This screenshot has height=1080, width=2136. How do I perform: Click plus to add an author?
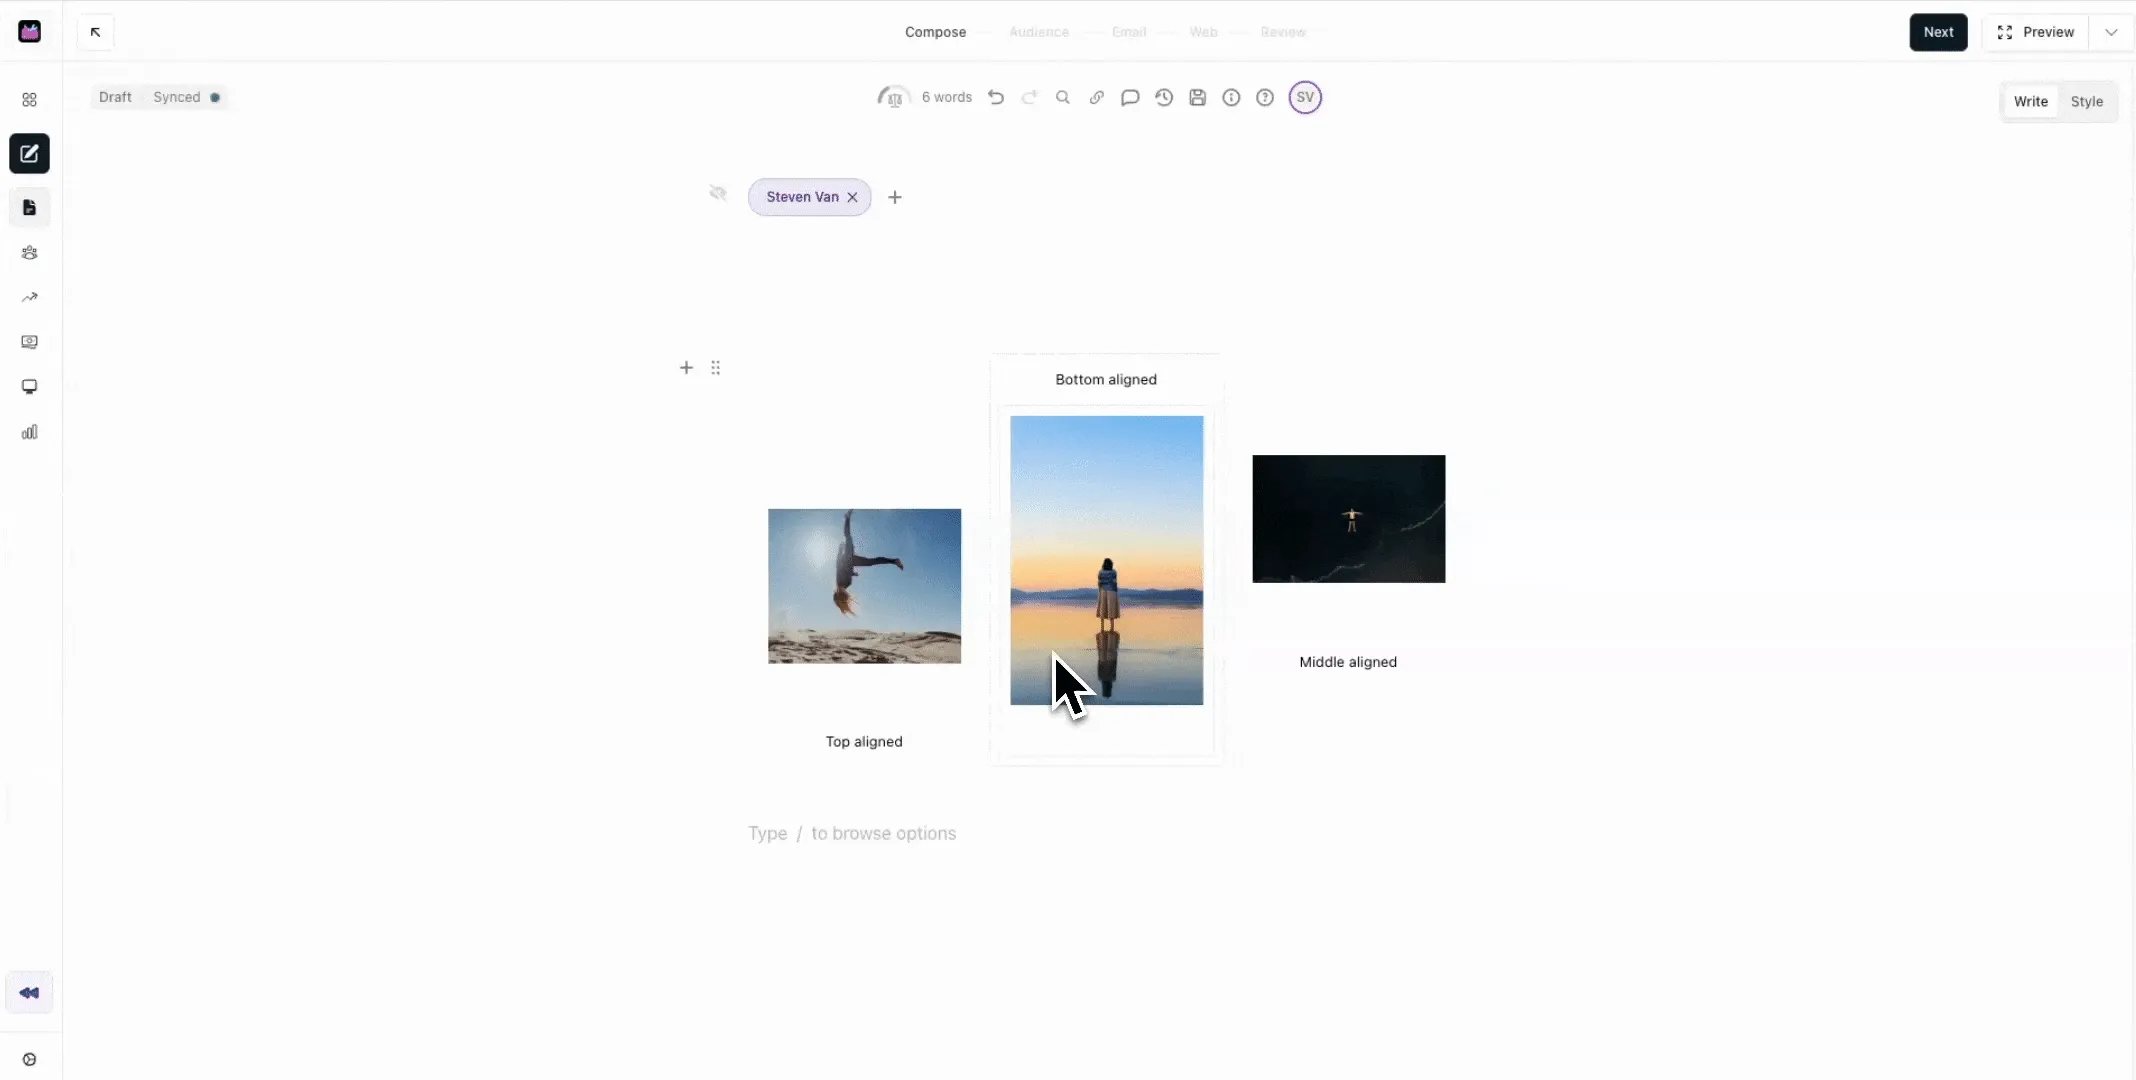click(895, 197)
